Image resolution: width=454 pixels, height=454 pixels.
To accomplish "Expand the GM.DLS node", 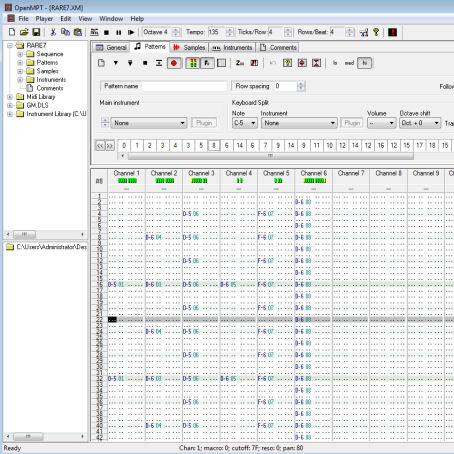I will 10,105.
